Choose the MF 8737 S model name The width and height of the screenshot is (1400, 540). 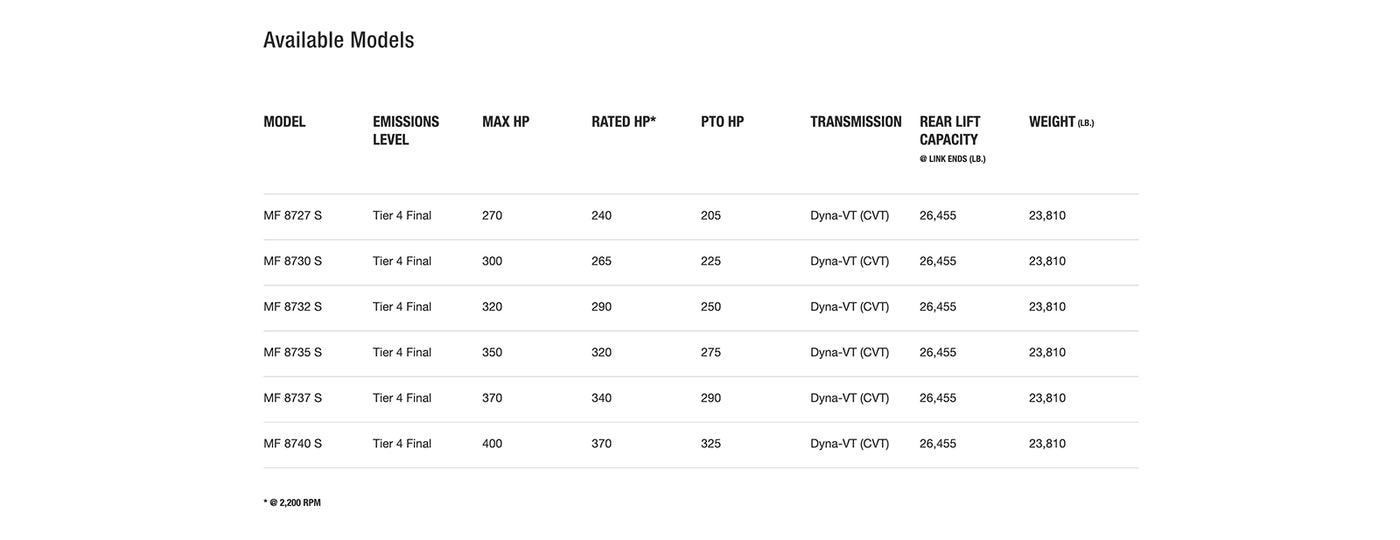(x=293, y=398)
